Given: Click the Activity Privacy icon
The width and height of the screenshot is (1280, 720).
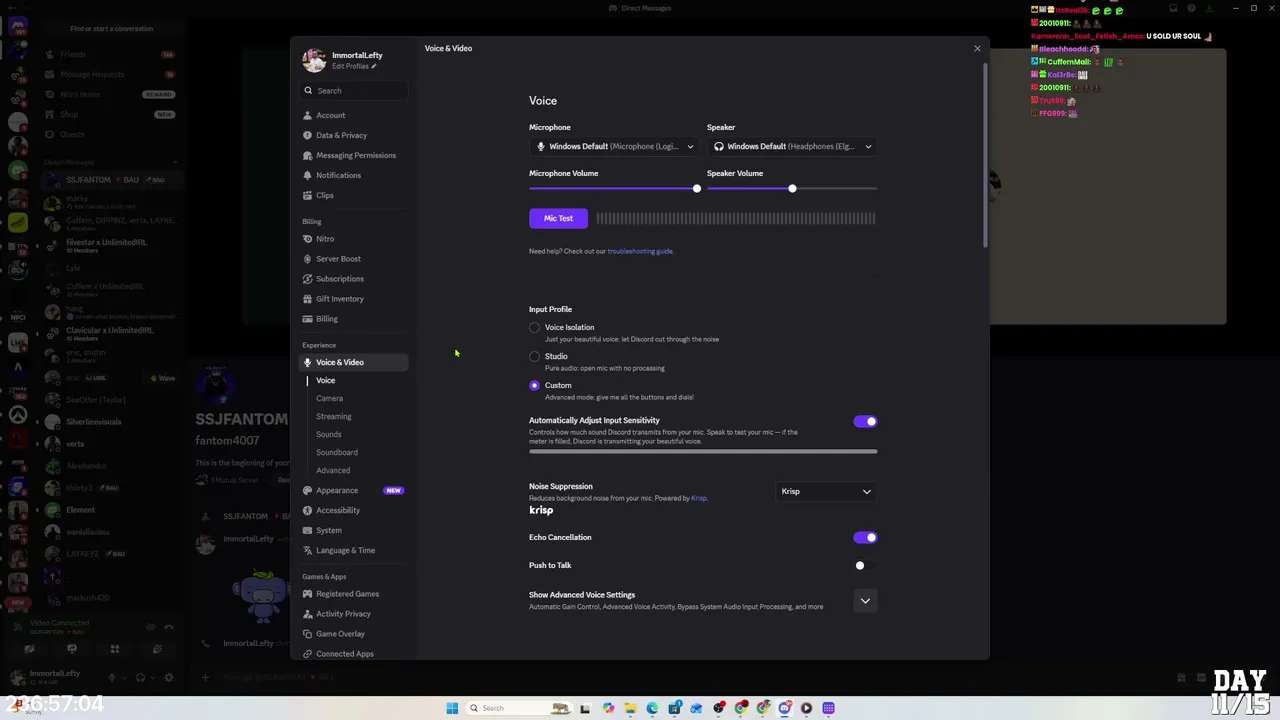Looking at the screenshot, I should 308,614.
